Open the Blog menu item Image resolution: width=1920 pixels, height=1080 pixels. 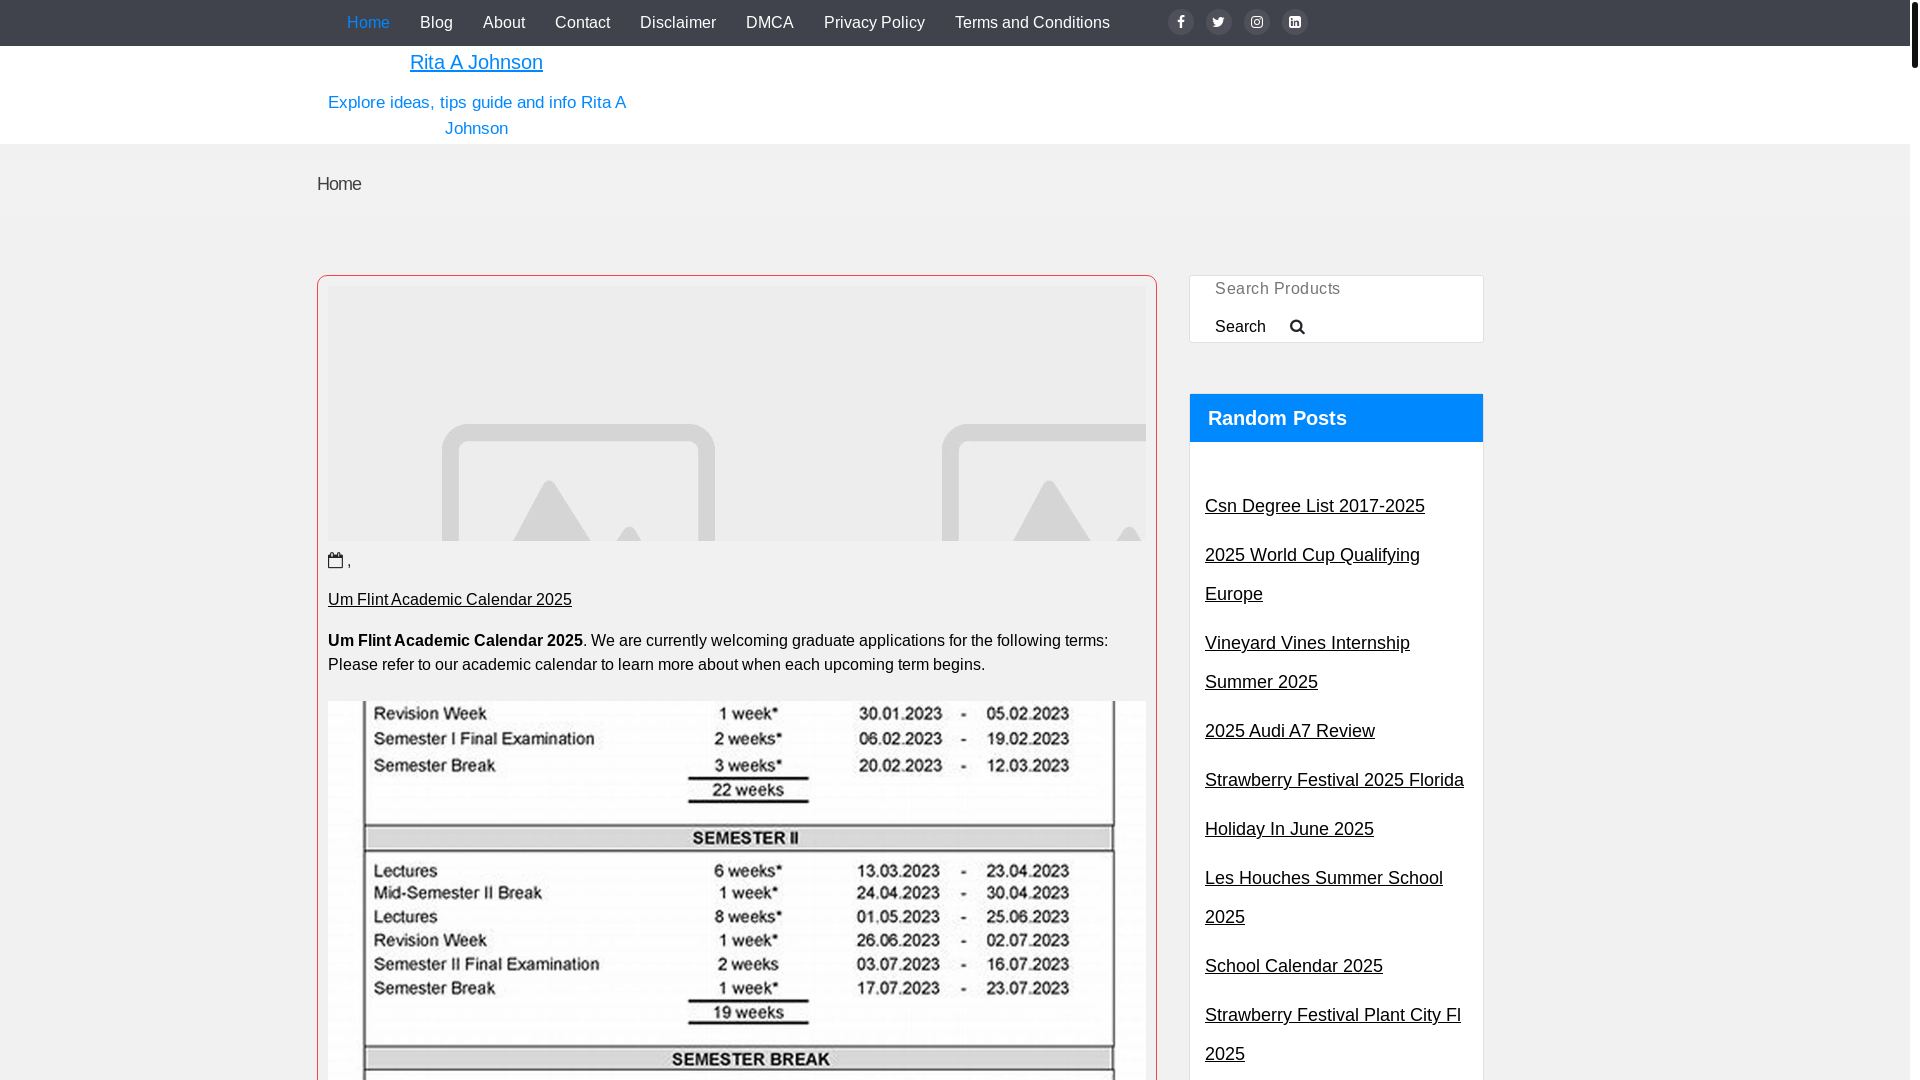(436, 22)
